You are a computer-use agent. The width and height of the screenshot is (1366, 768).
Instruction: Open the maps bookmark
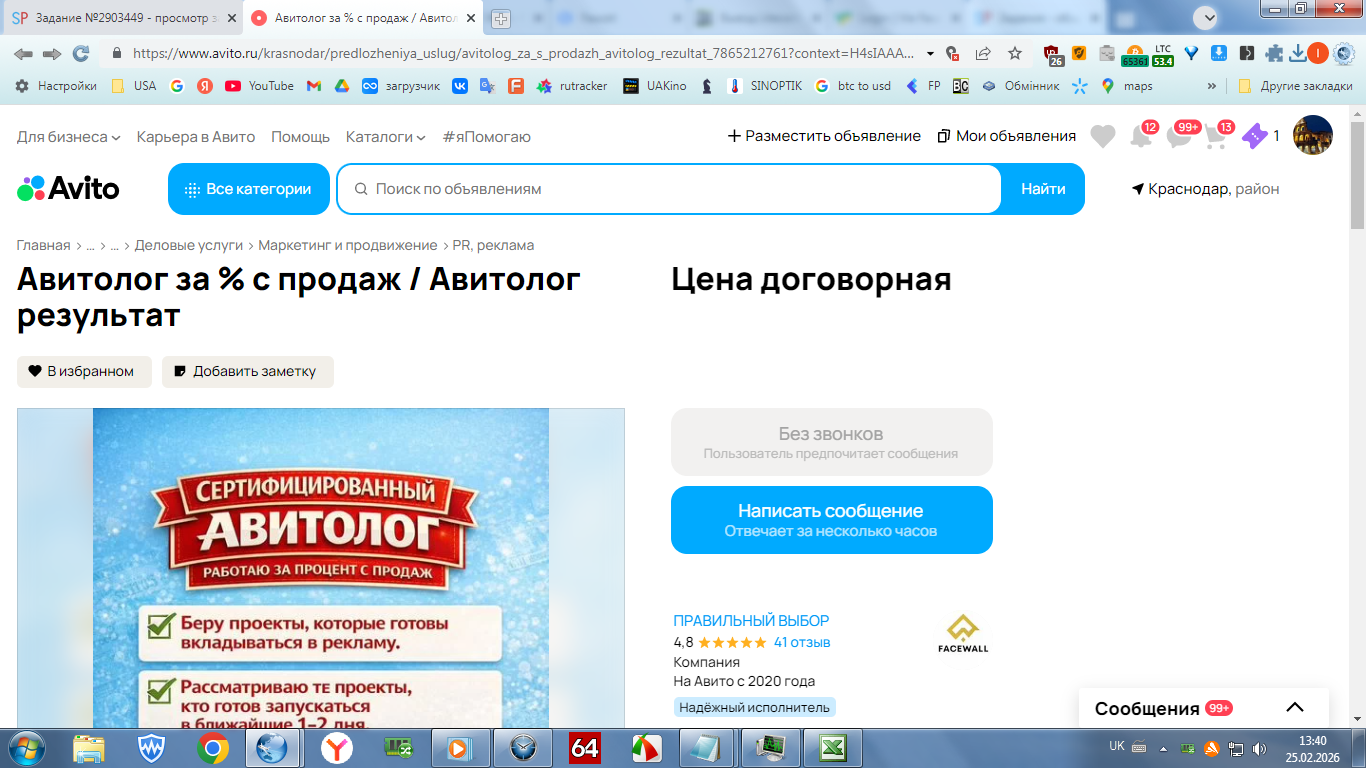1126,86
